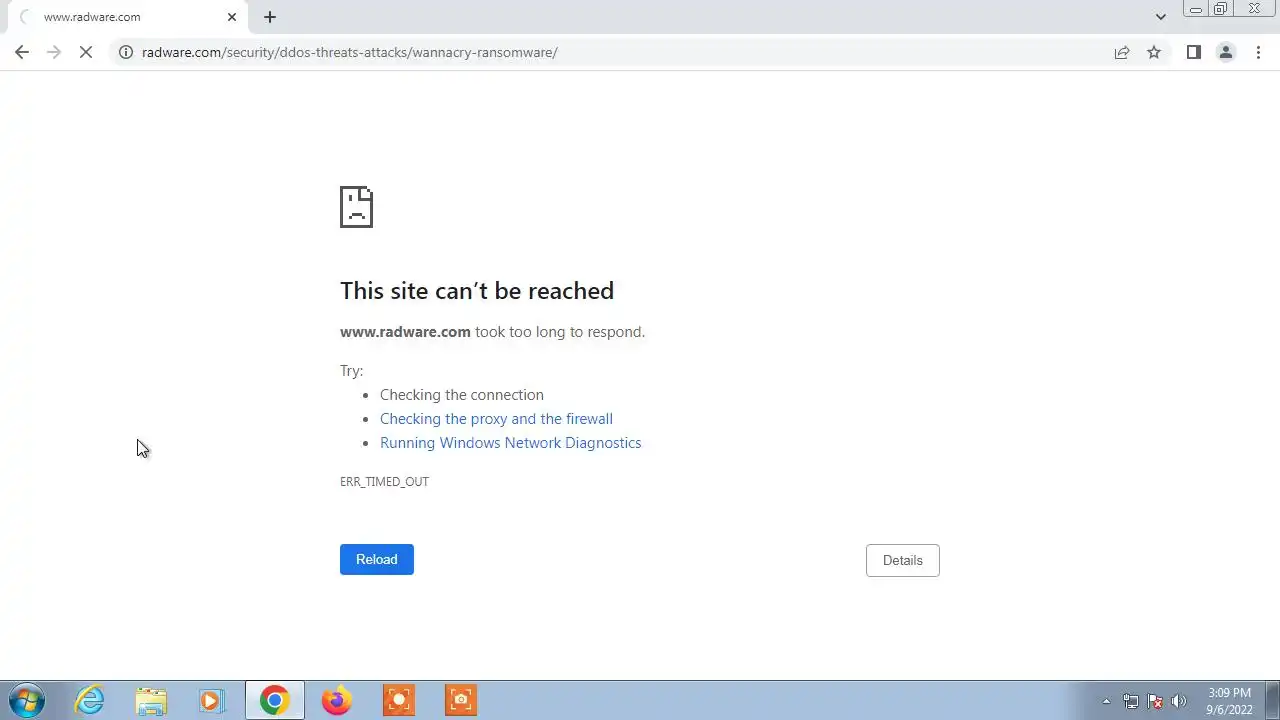View site information icon in address bar
The image size is (1280, 720).
tap(126, 52)
